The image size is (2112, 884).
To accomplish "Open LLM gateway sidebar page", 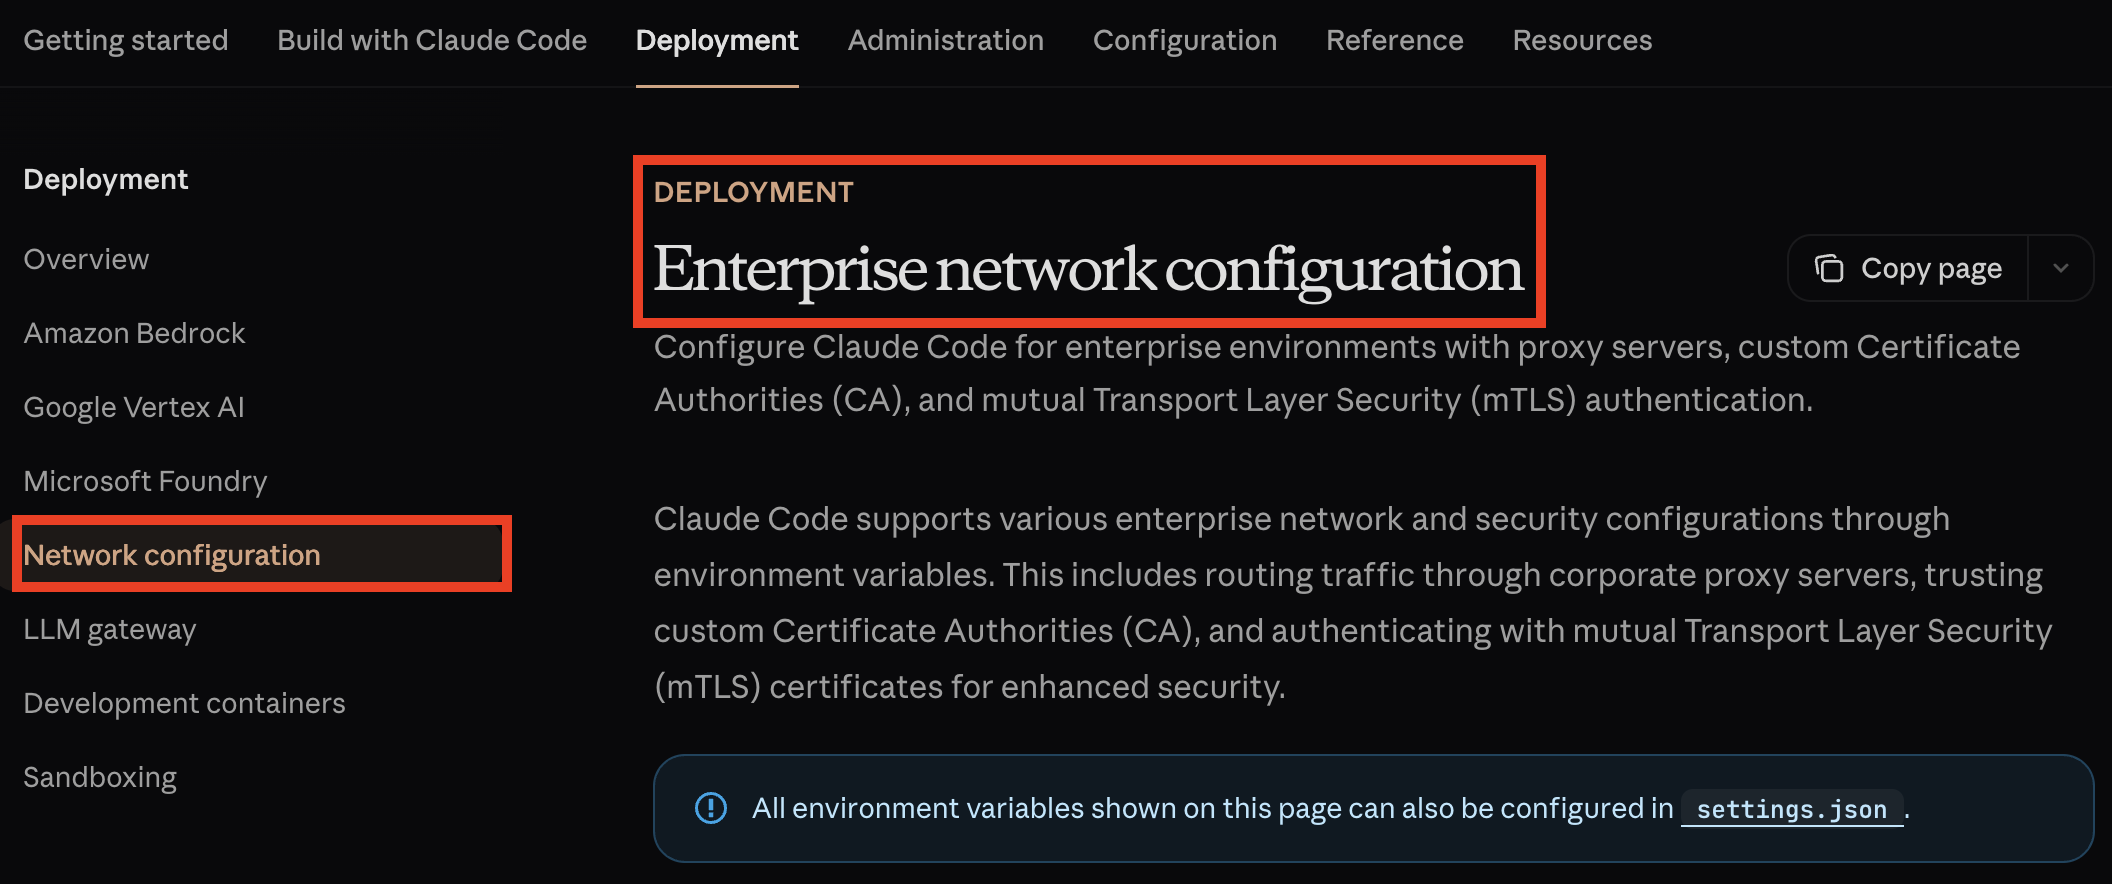I will [x=110, y=629].
